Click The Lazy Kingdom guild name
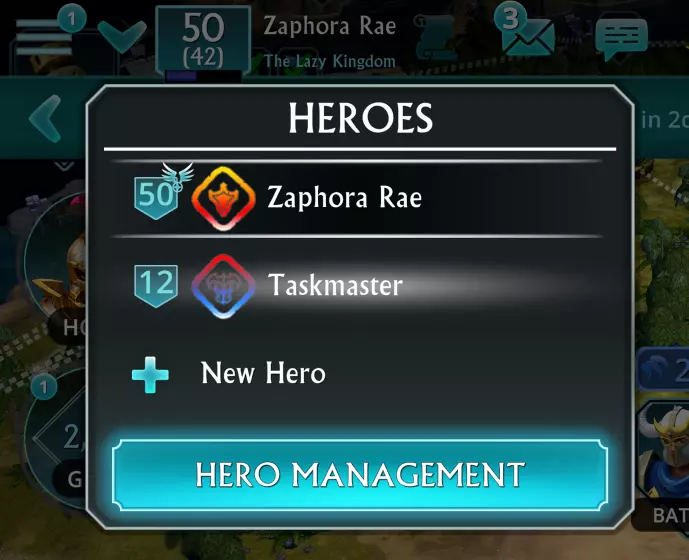Screen dimensions: 689x560 (x=330, y=61)
